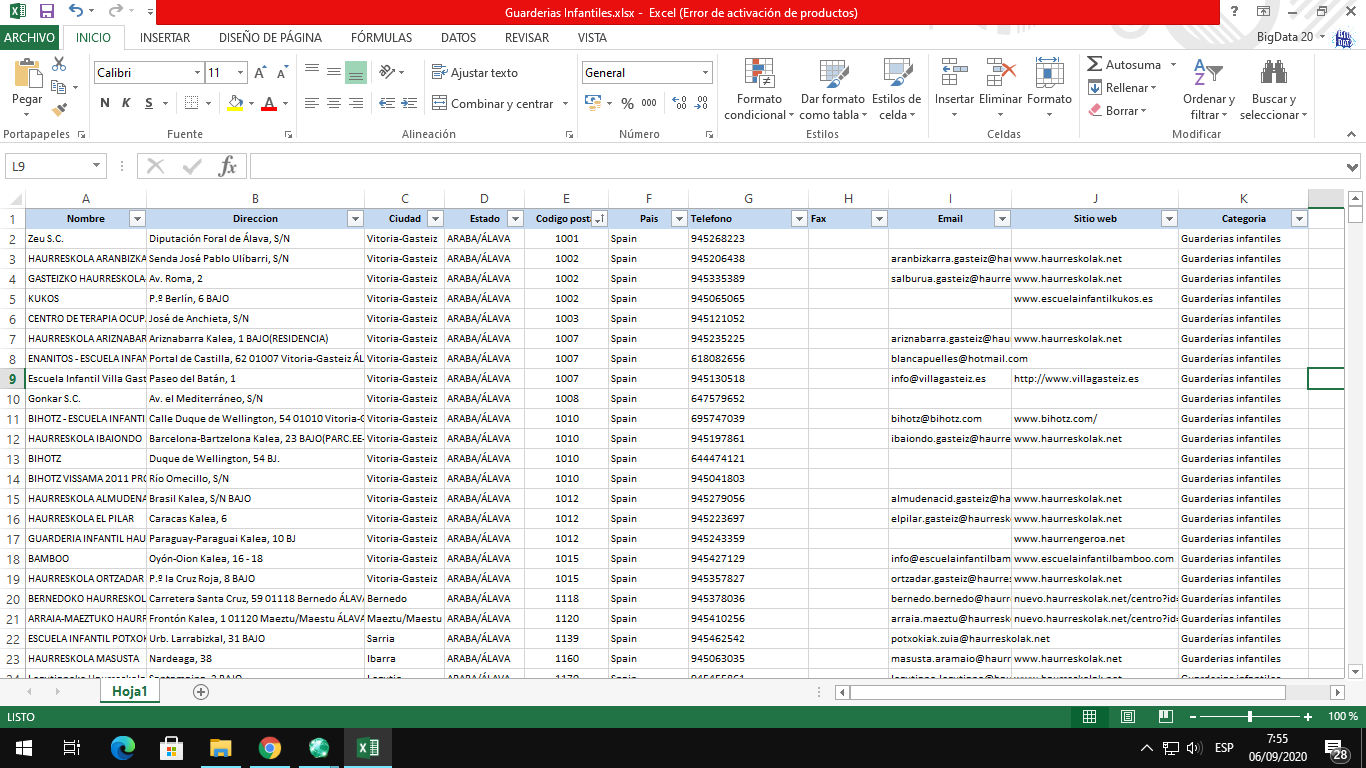
Task: Adjust the zoom slider handle
Action: (x=1249, y=717)
